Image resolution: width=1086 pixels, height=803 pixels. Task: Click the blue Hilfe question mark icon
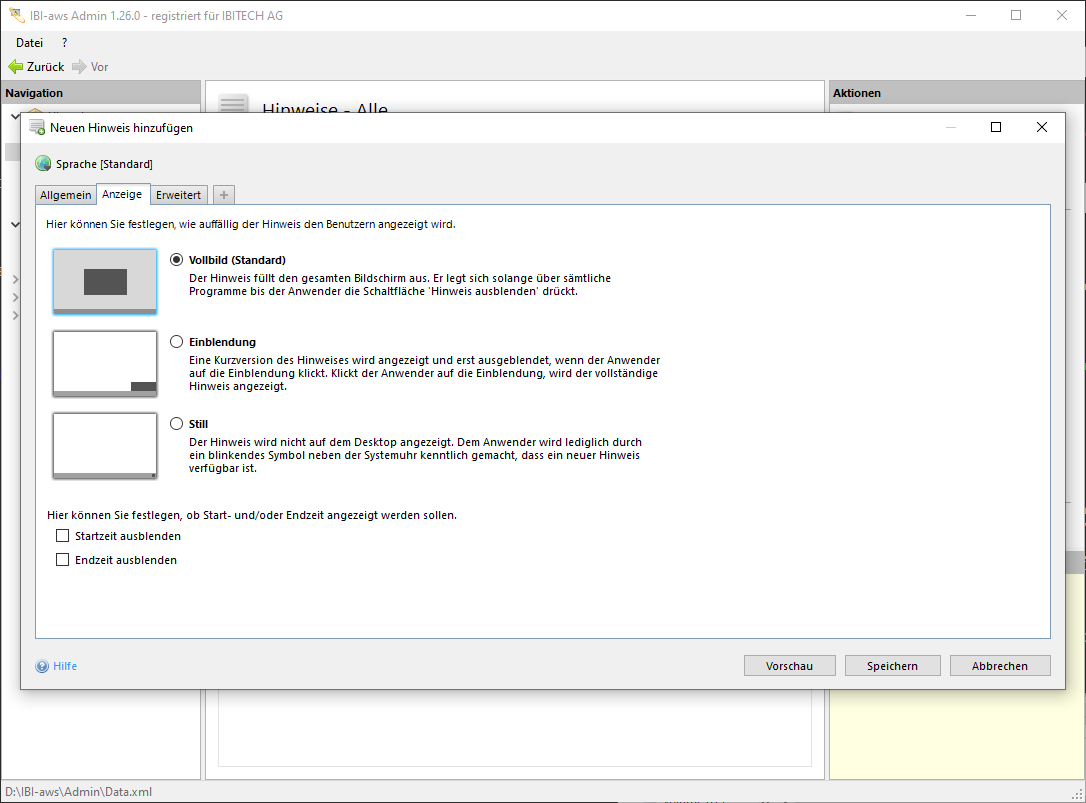coord(42,666)
